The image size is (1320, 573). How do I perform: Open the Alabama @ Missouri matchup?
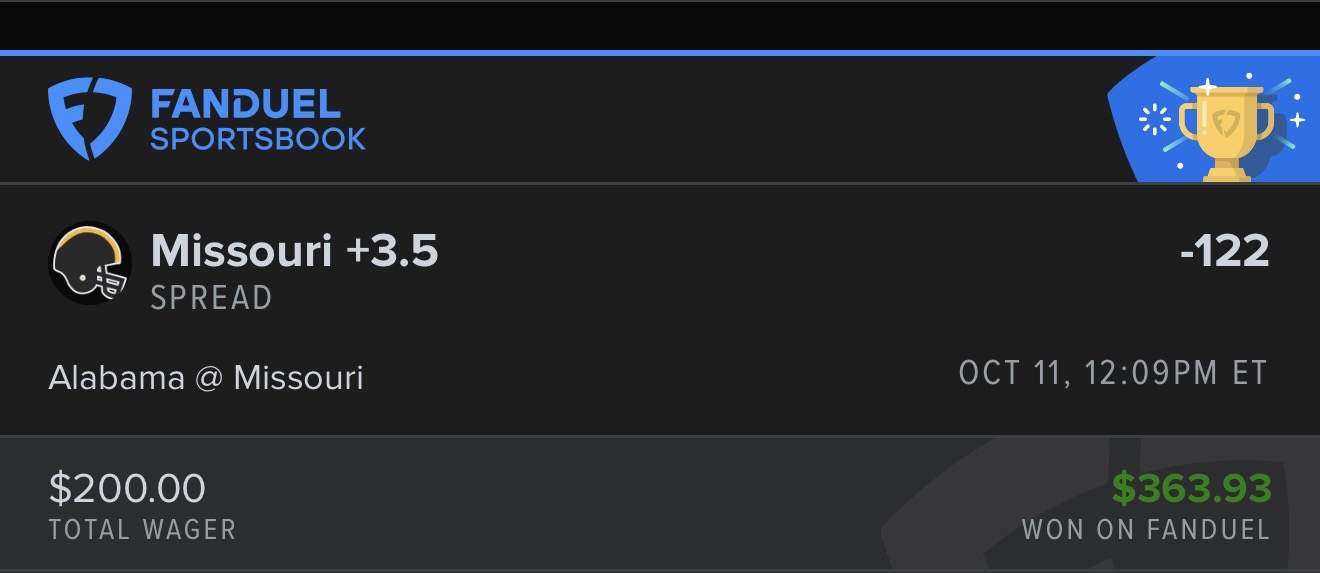(x=206, y=378)
